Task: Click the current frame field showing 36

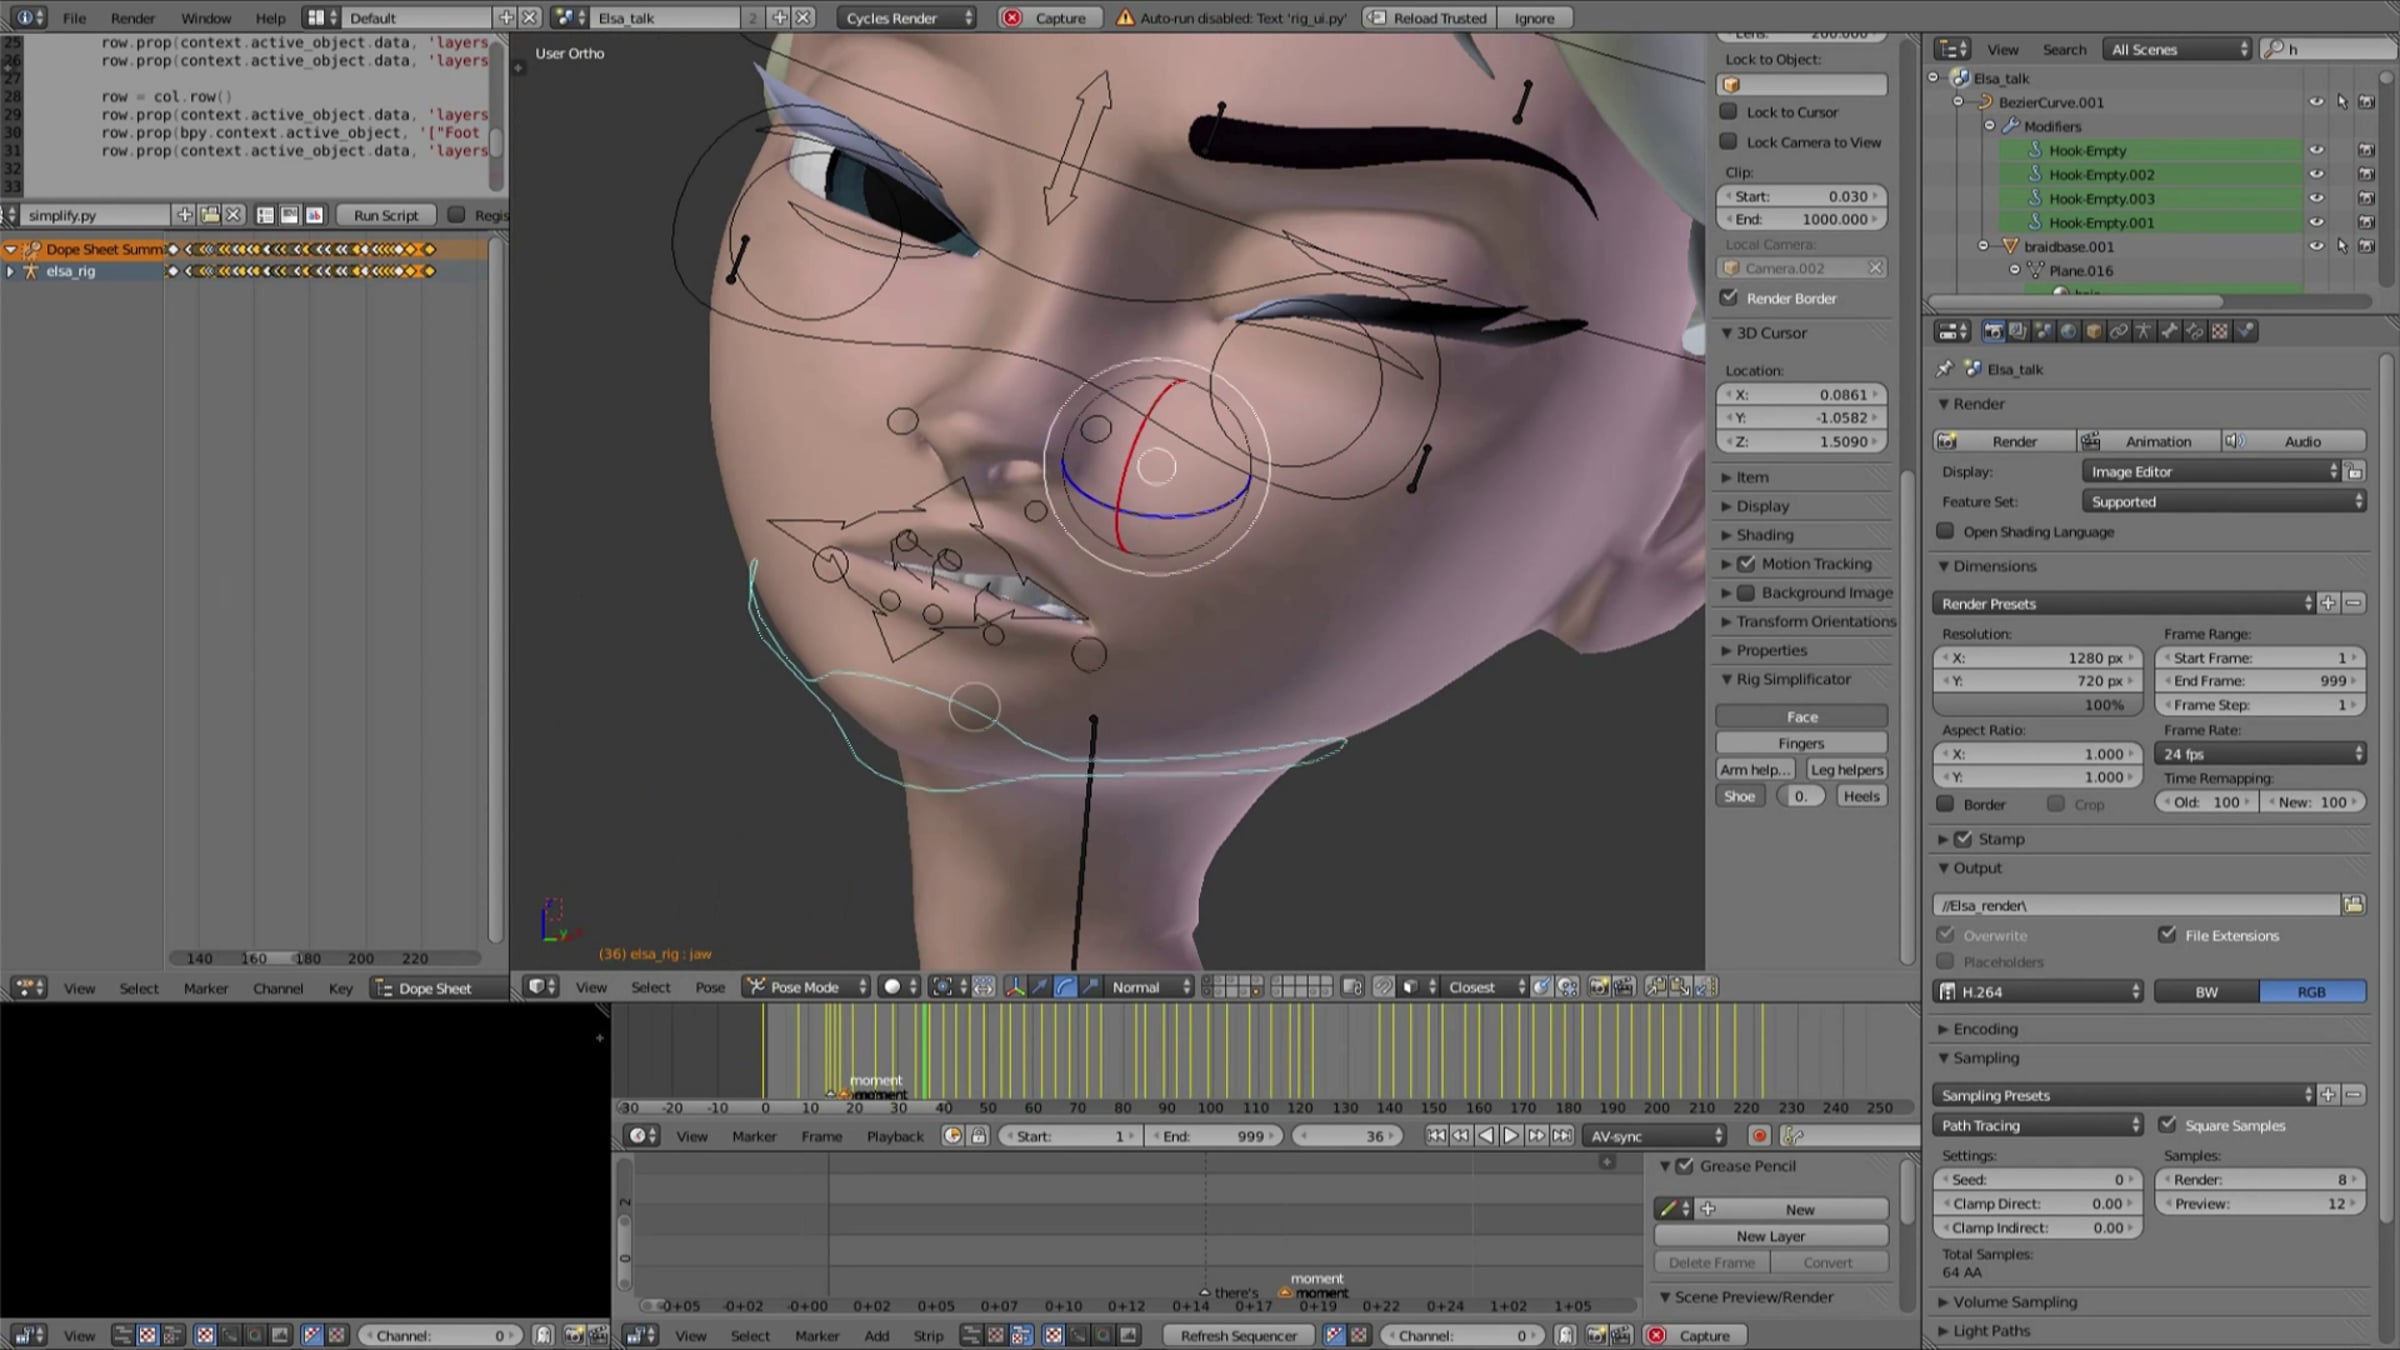Action: coord(1348,1136)
